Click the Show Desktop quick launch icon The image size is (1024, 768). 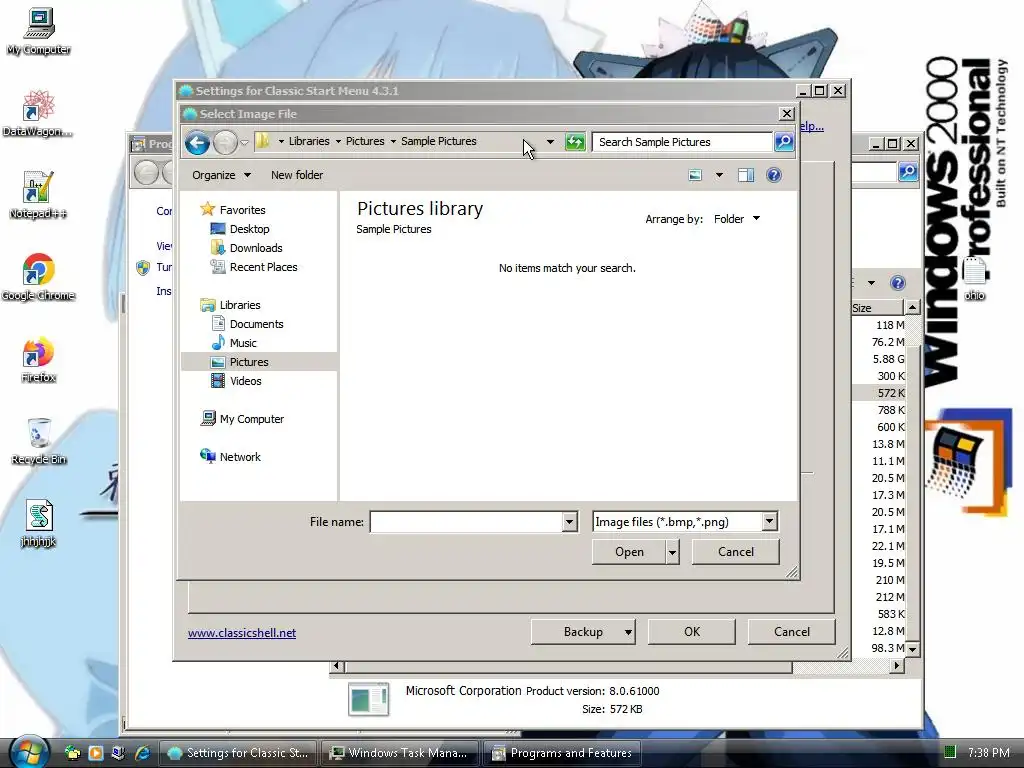119,753
